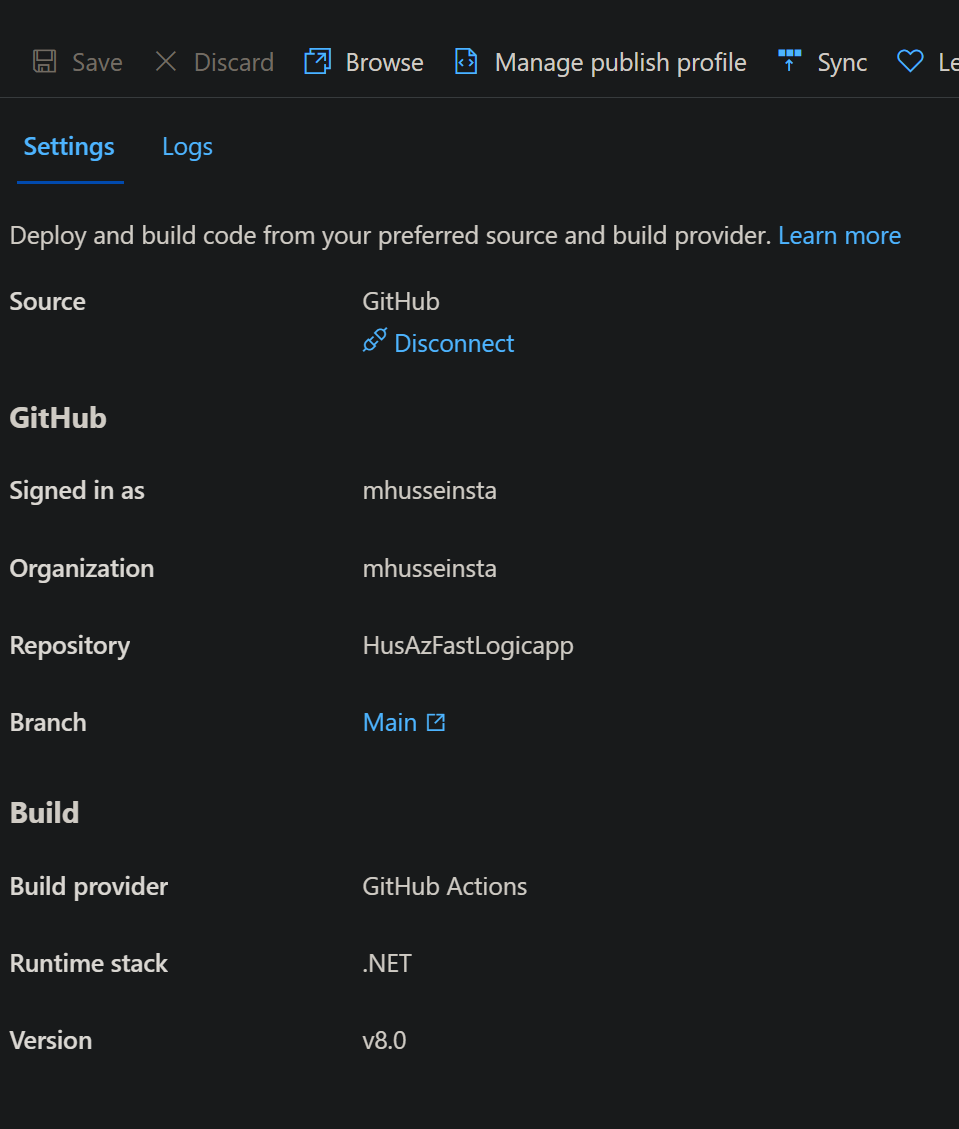Image resolution: width=959 pixels, height=1129 pixels.
Task: Click the external-link icon beside Main branch
Action: coord(436,722)
